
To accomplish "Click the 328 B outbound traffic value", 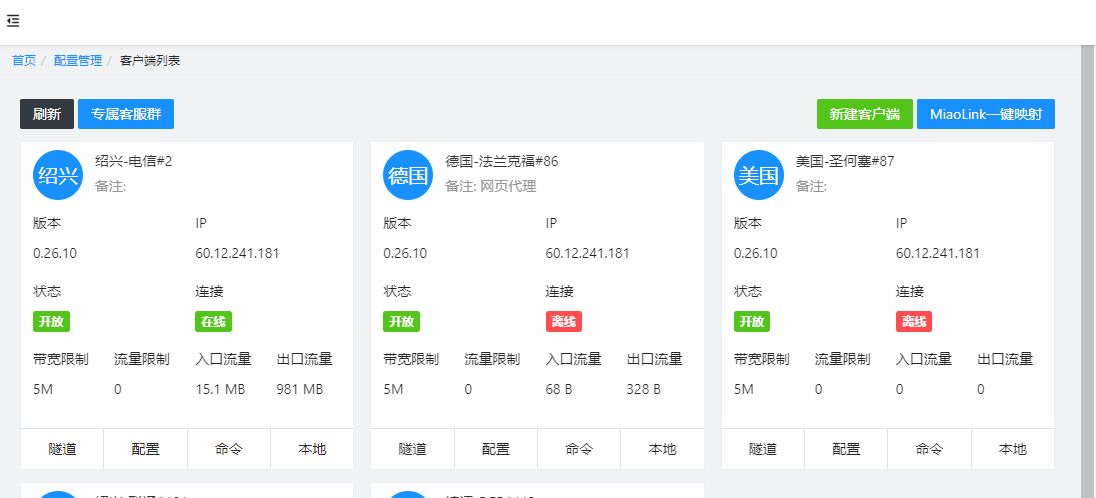I will [644, 390].
